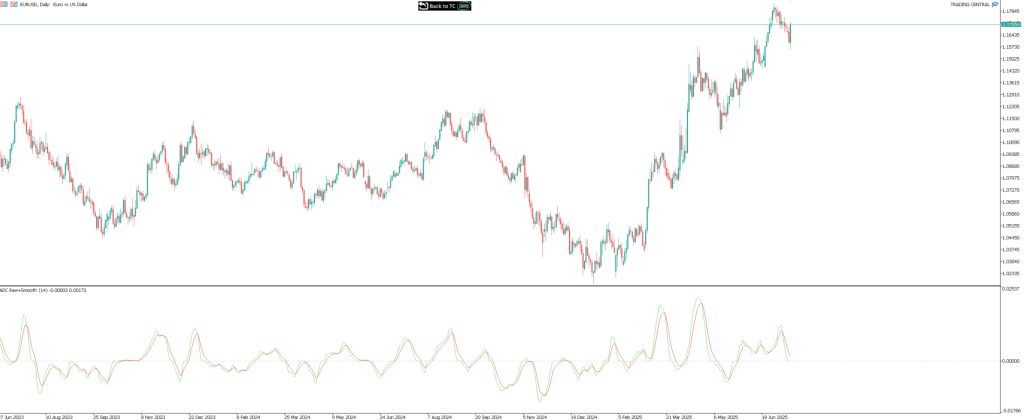This screenshot has height=420, width=1024.
Task: Click the 25 Sep 2023 date label
Action: [x=106, y=415]
